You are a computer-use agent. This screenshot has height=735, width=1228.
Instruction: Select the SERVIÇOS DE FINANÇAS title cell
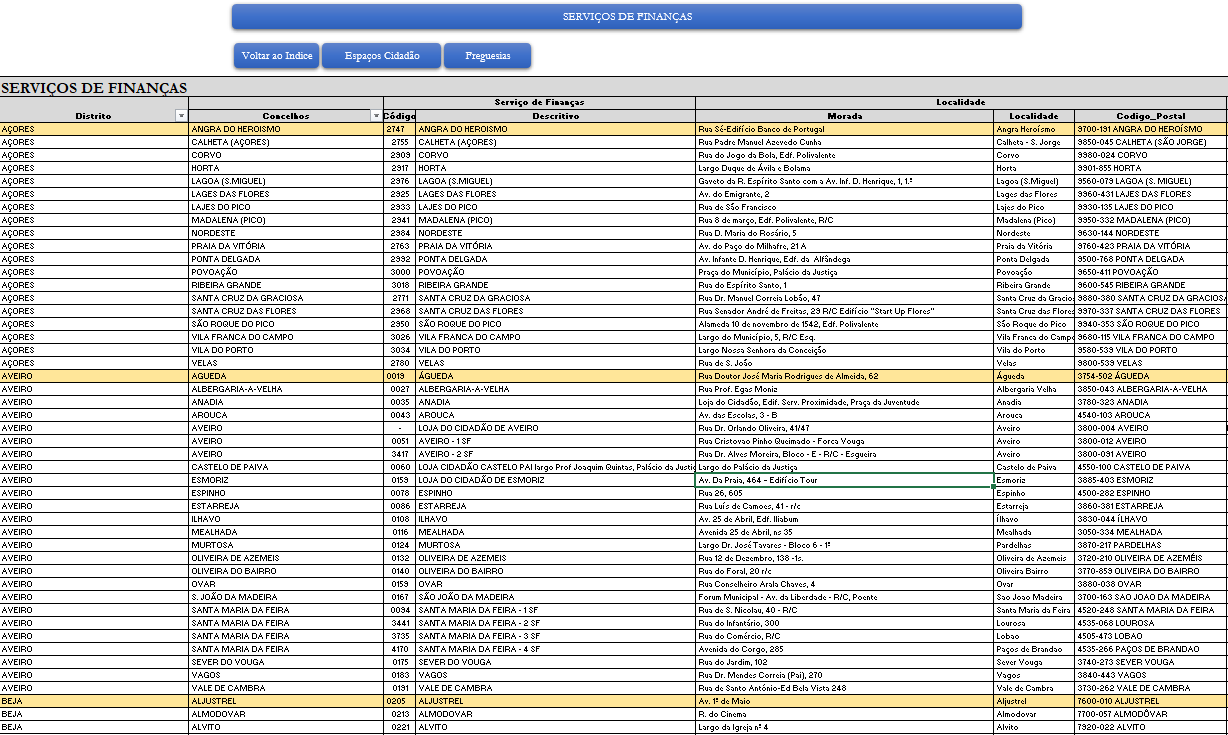(x=94, y=88)
